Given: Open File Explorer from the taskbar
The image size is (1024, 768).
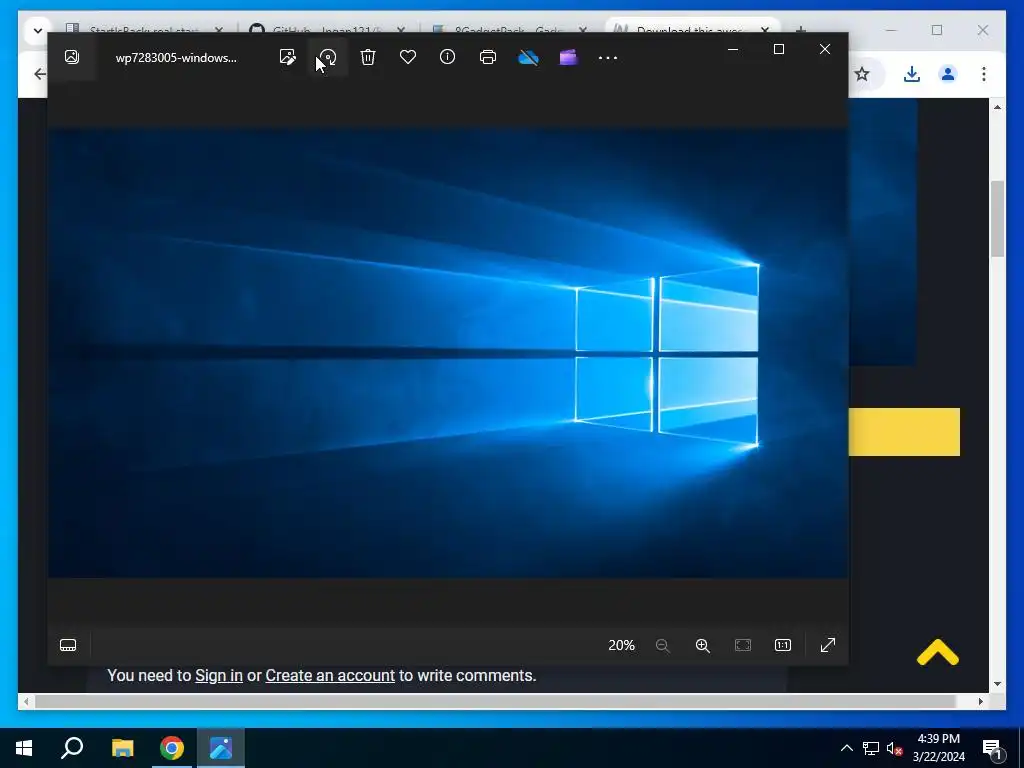Looking at the screenshot, I should coord(122,748).
